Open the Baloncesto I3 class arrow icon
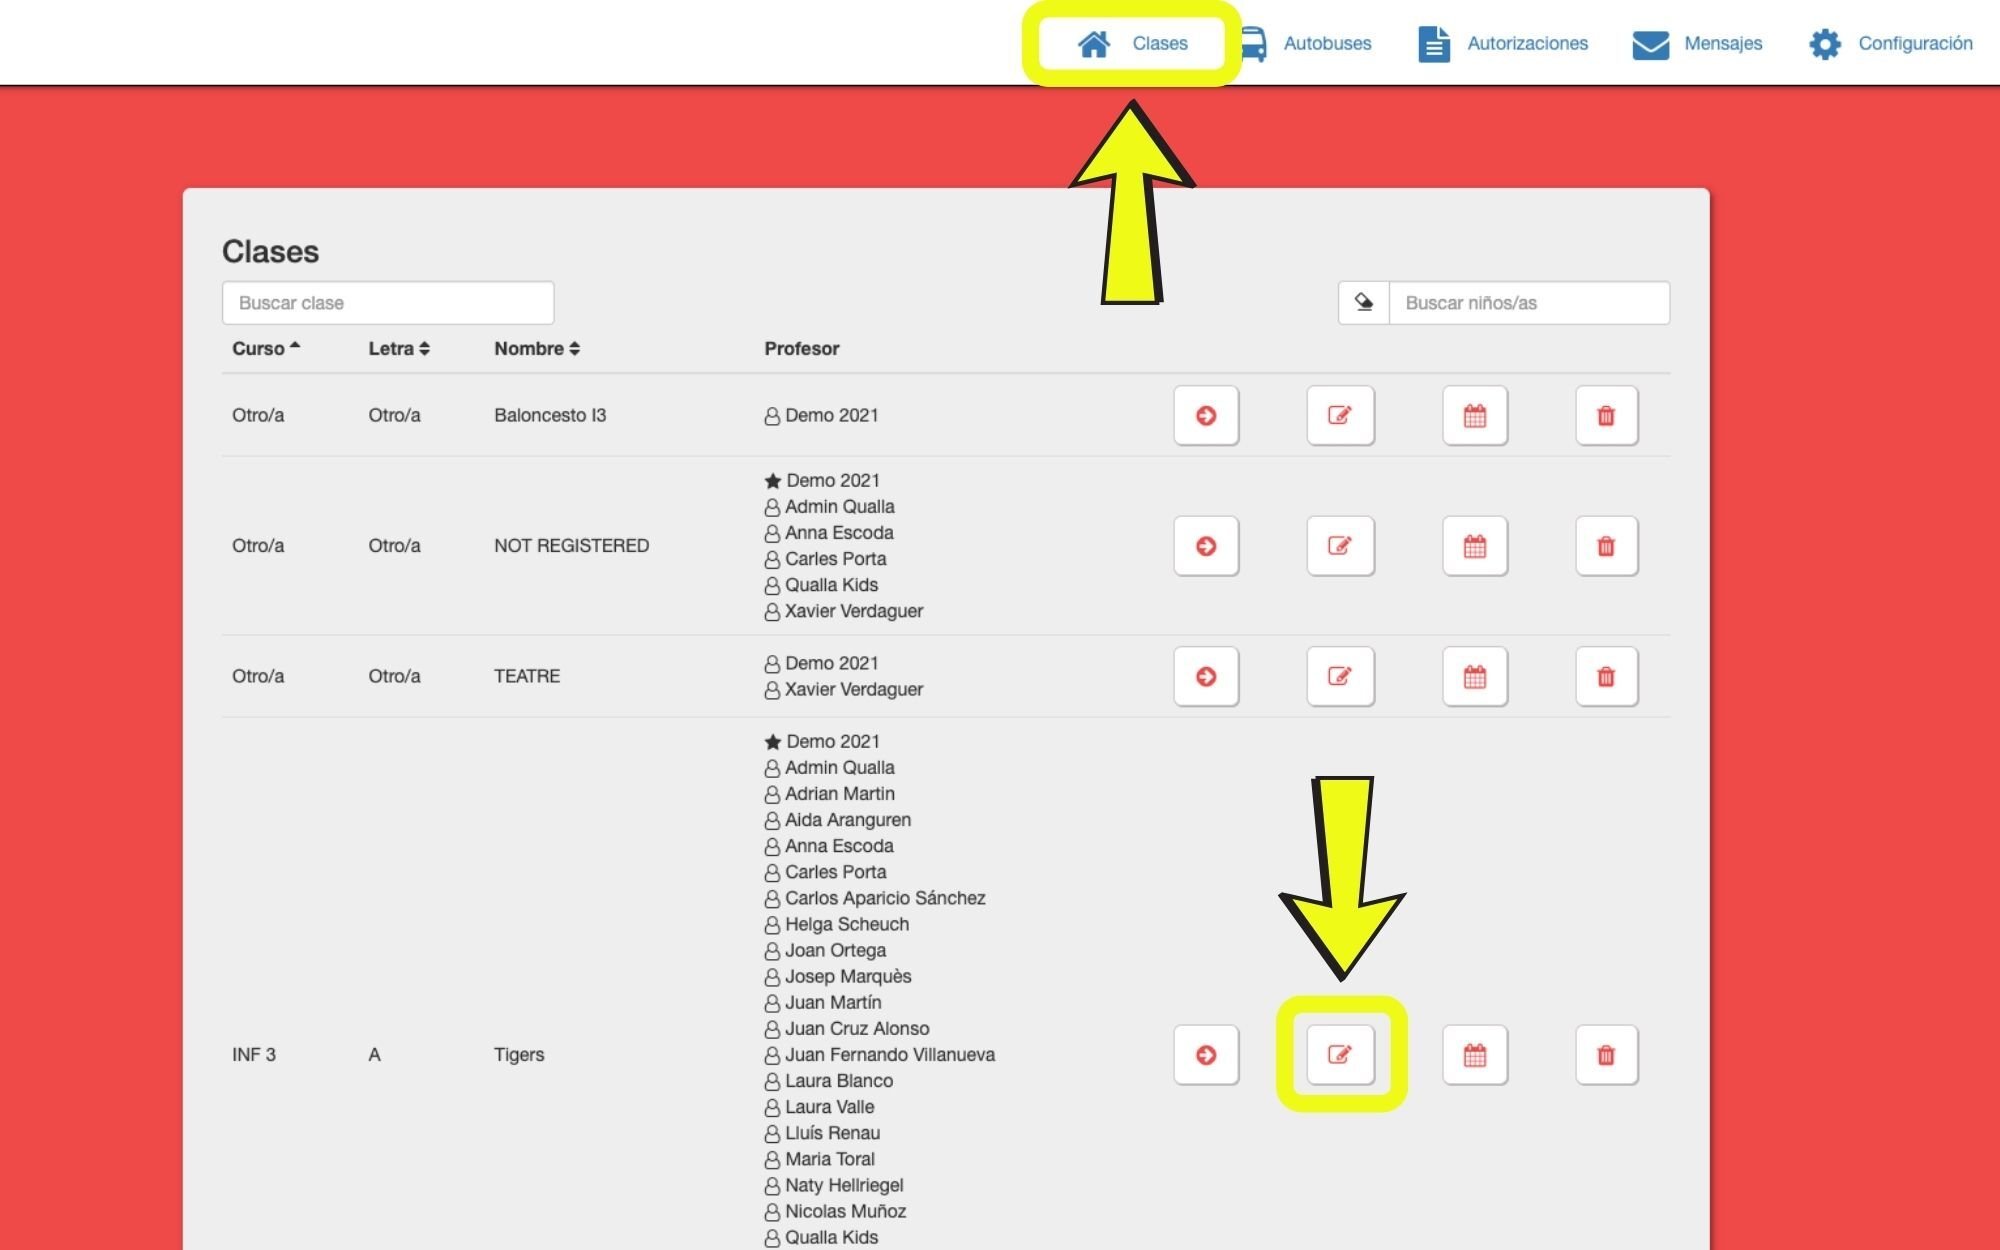The height and width of the screenshot is (1250, 2000). 1206,415
